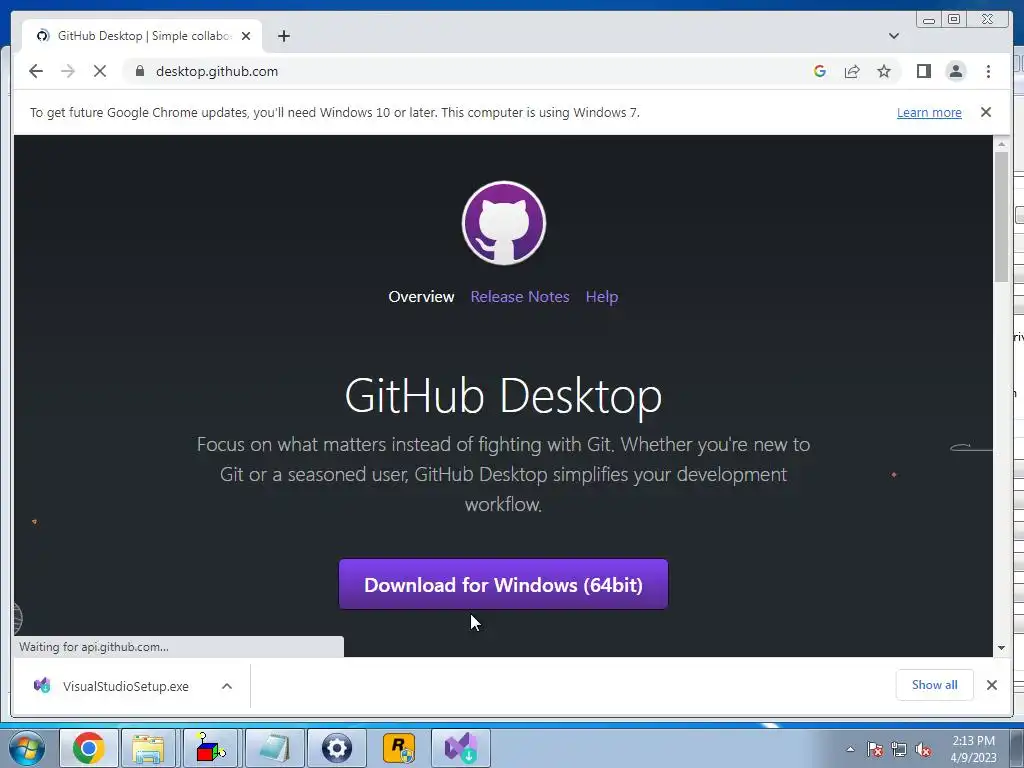Click the page scrollbar thumb
Viewport: 1024px width, 768px height.
click(x=1001, y=216)
